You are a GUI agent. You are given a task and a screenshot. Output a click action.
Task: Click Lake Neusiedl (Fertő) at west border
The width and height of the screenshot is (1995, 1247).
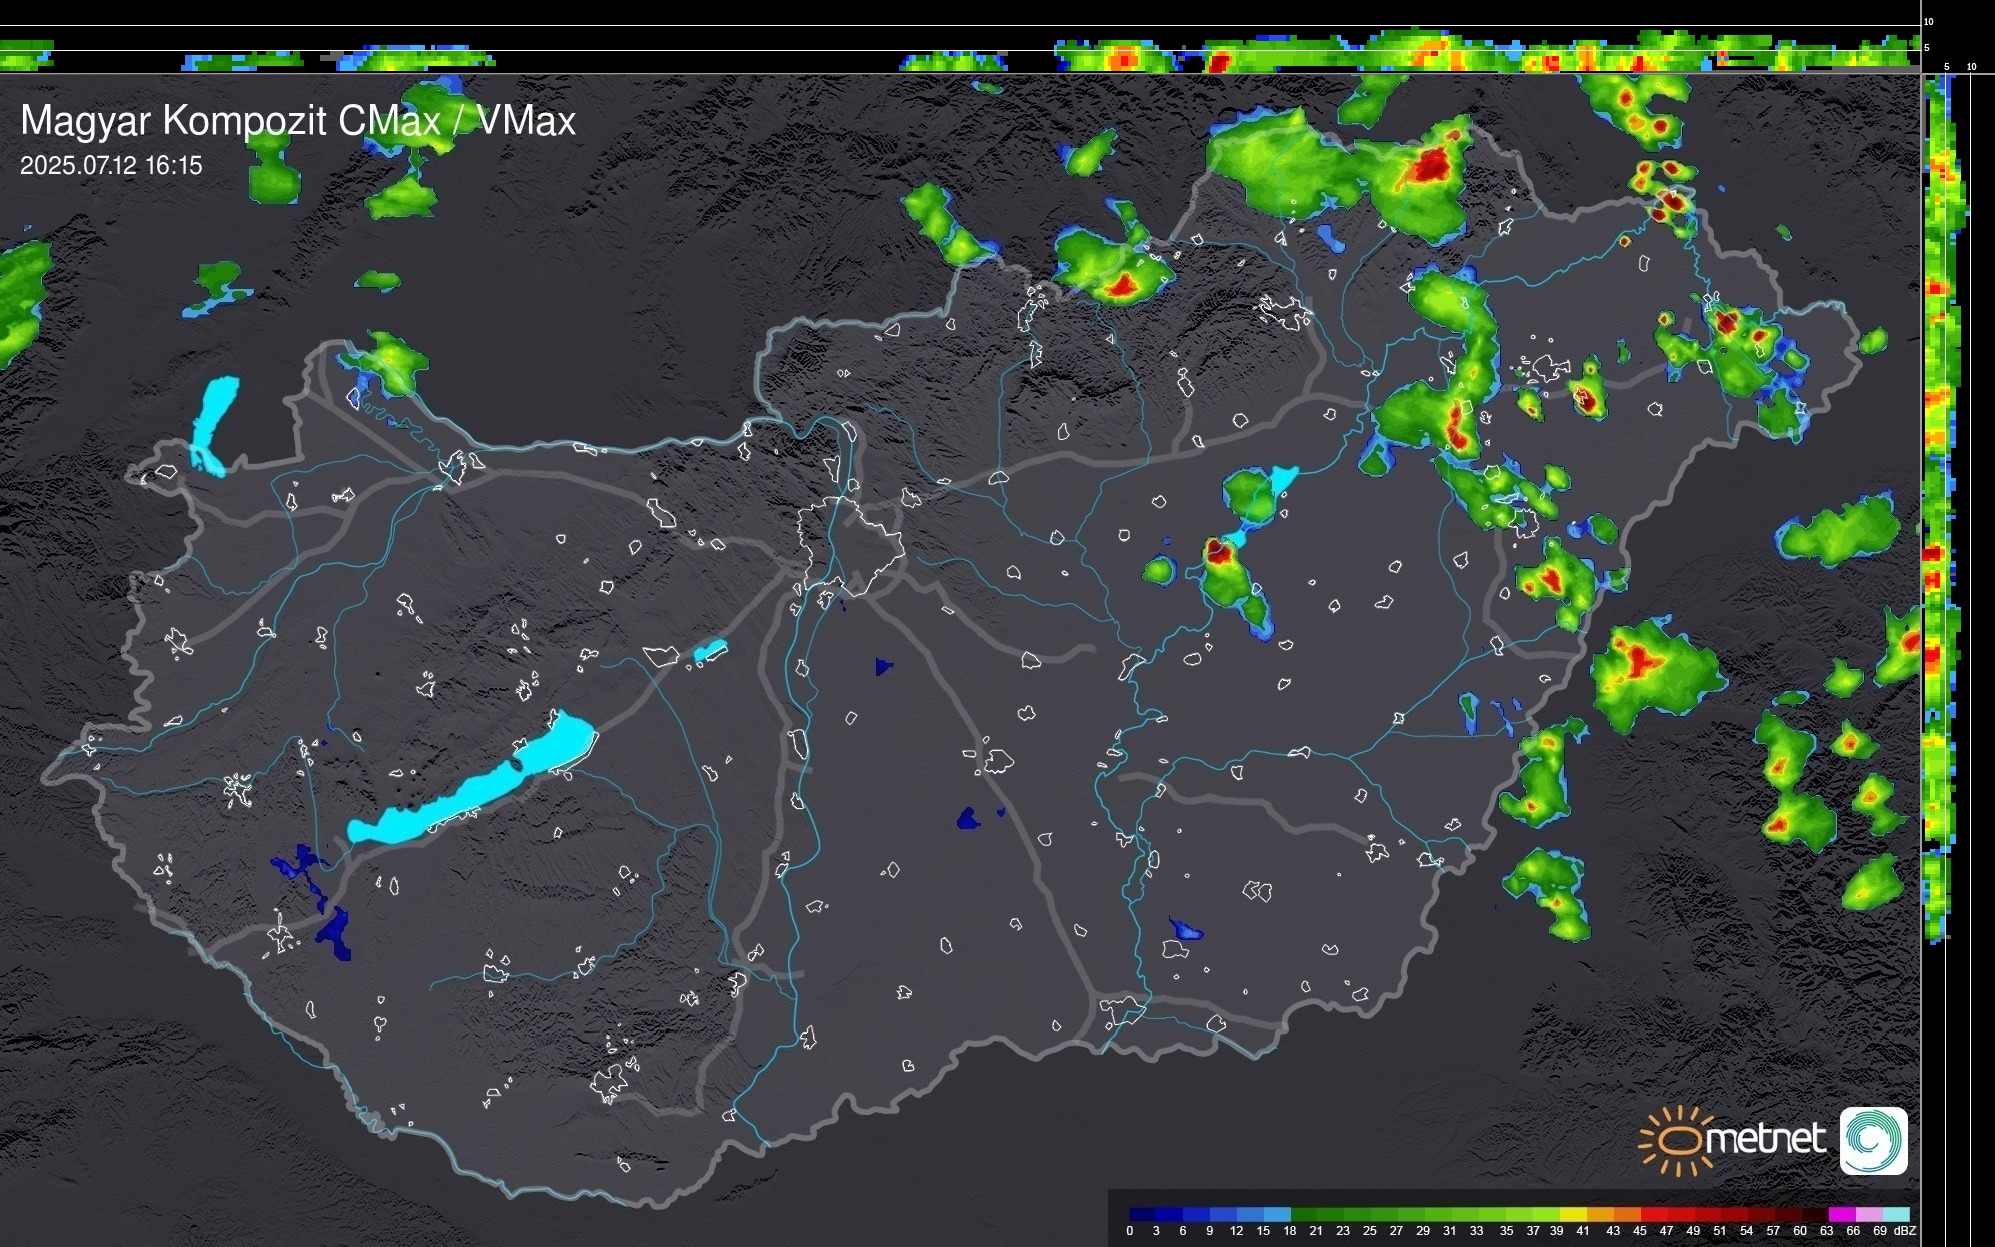coord(214,422)
